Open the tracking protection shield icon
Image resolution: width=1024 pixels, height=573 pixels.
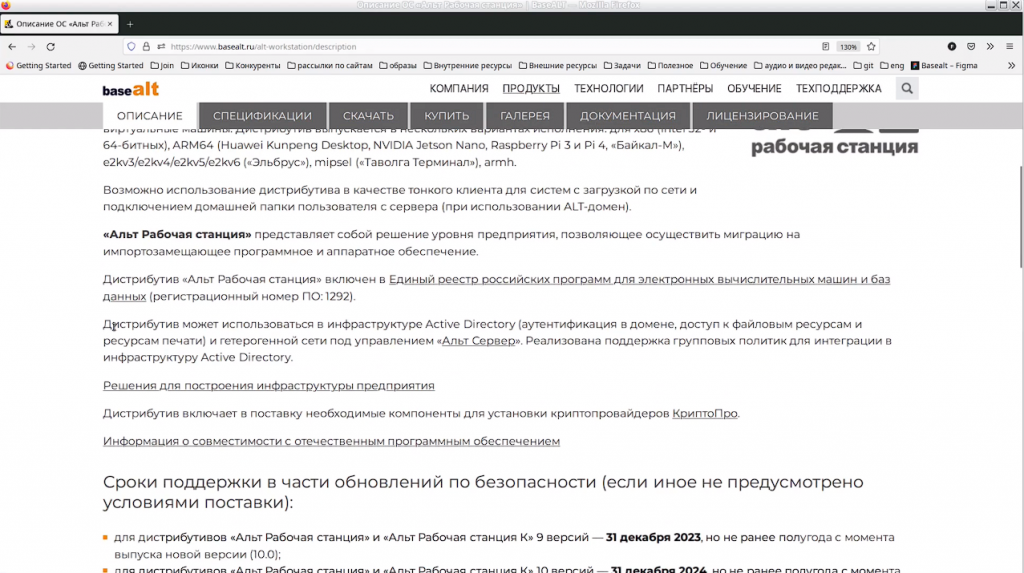tap(131, 46)
